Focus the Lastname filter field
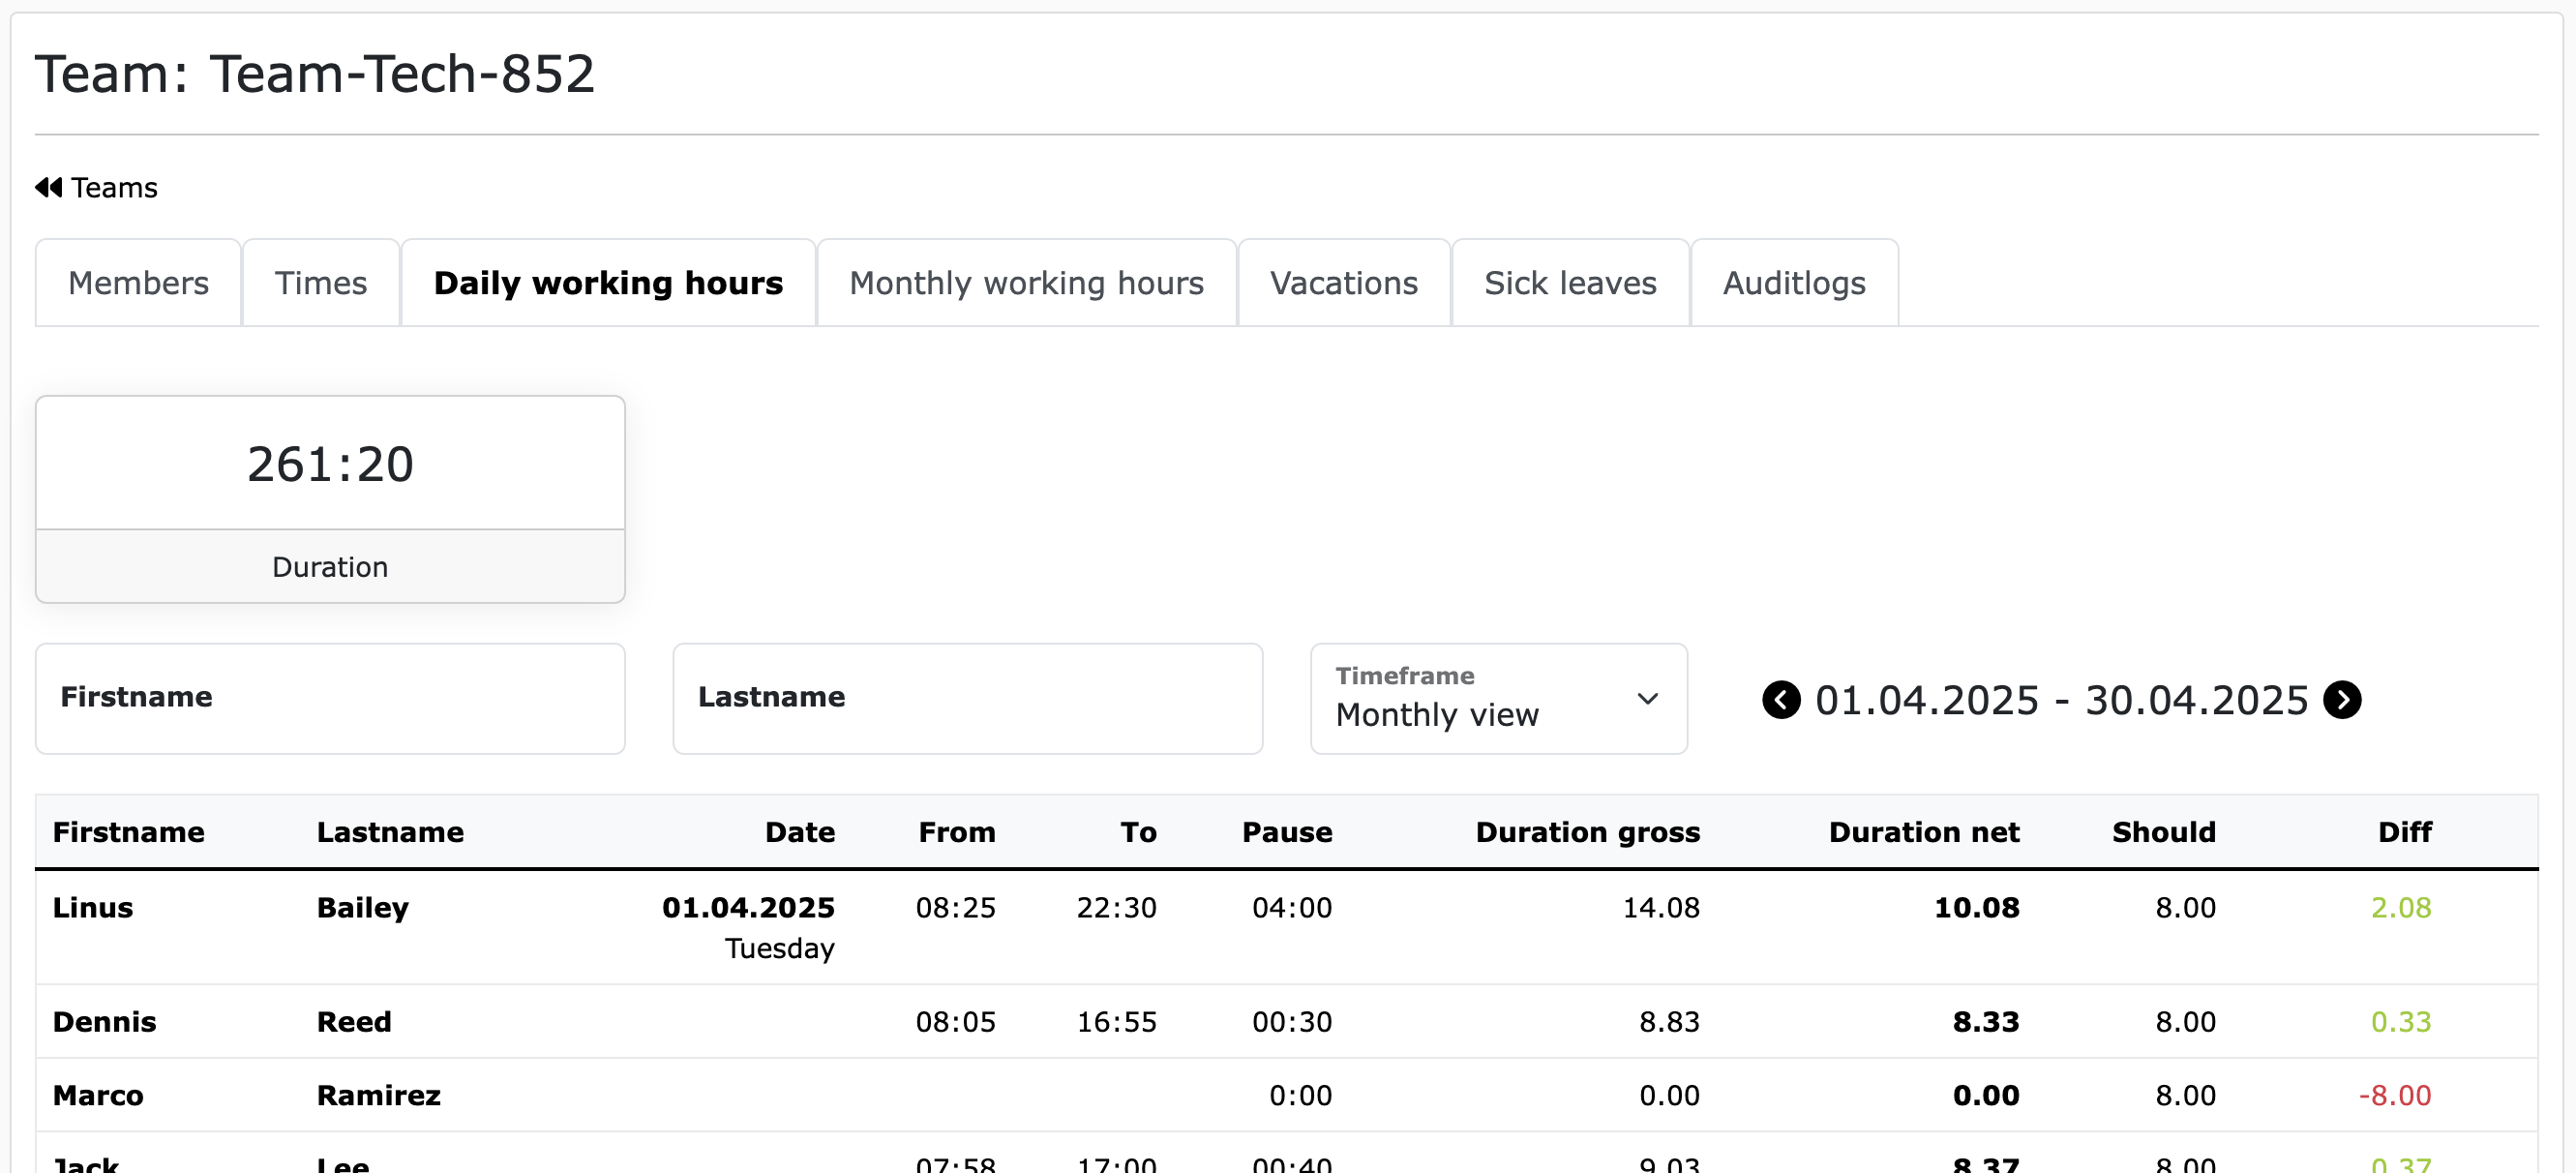The width and height of the screenshot is (2576, 1173). click(967, 698)
